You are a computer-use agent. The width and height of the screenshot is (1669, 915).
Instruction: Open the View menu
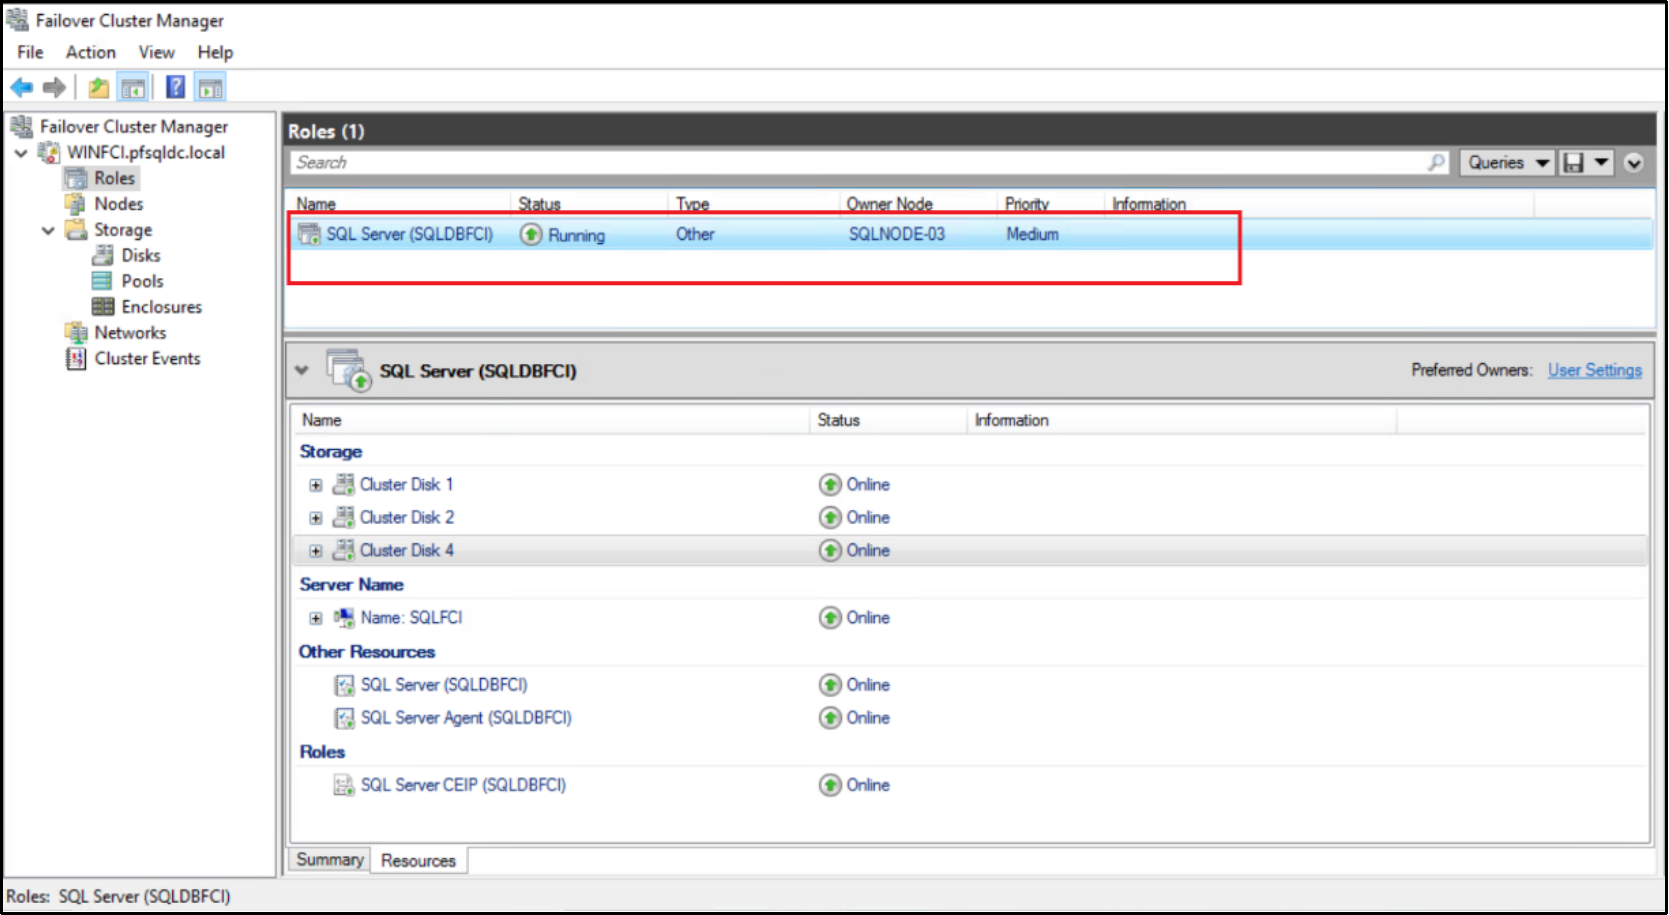coord(157,52)
